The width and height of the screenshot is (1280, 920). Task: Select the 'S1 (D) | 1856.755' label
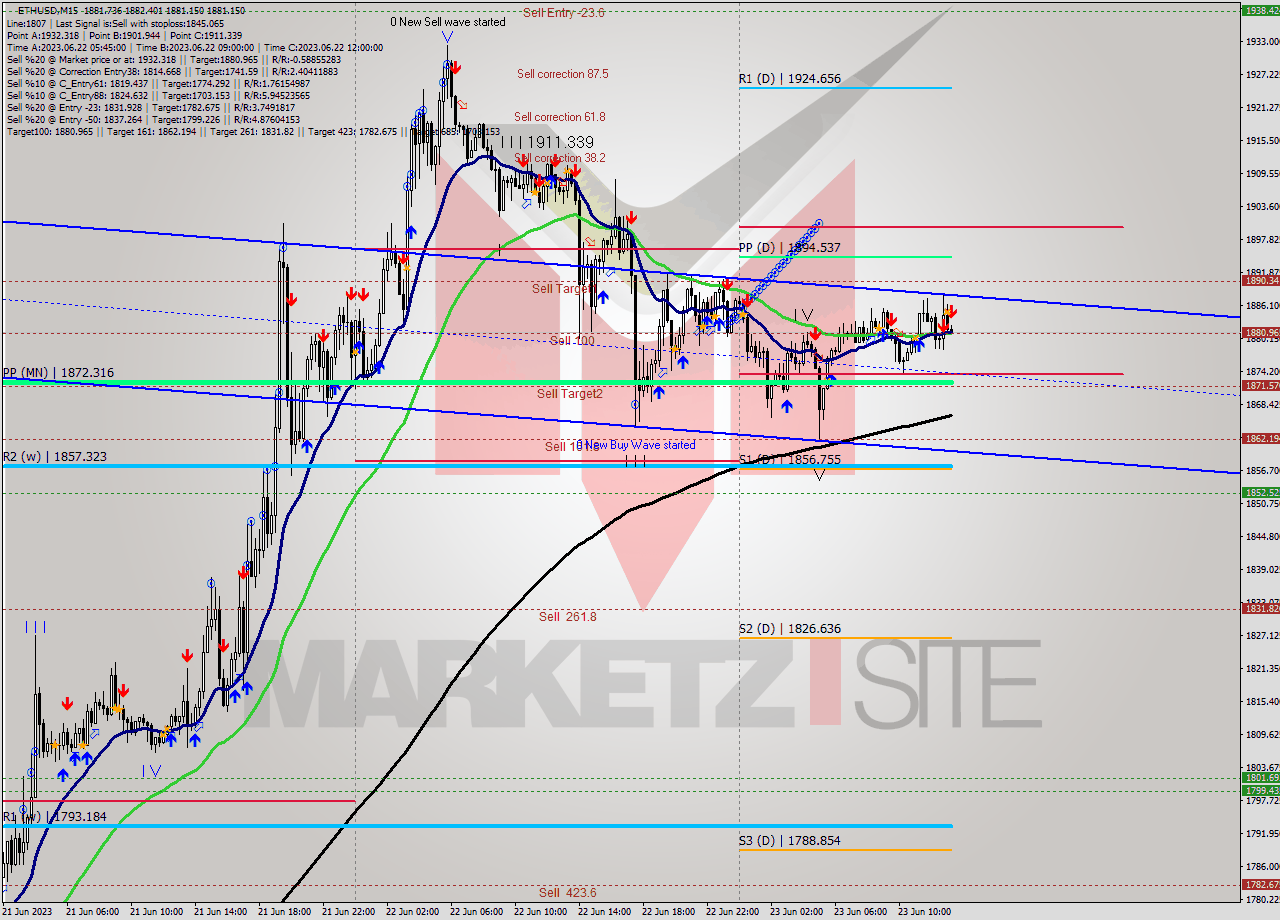tap(790, 460)
